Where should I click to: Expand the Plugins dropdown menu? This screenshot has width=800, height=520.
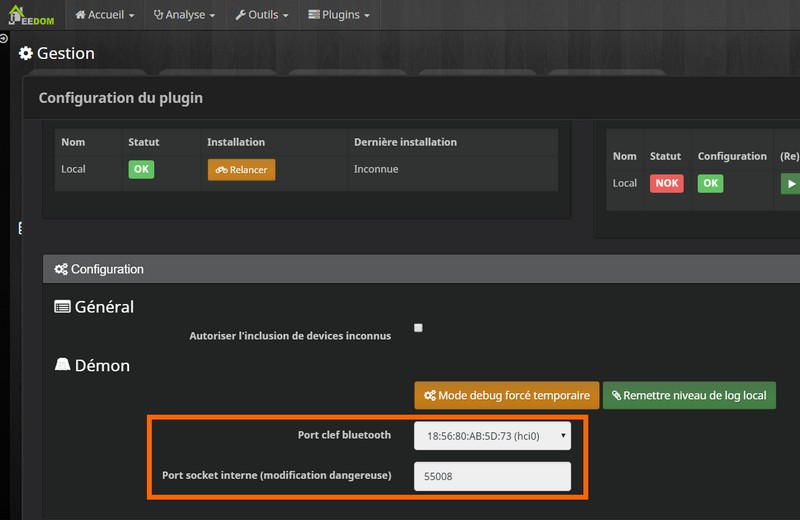point(339,15)
